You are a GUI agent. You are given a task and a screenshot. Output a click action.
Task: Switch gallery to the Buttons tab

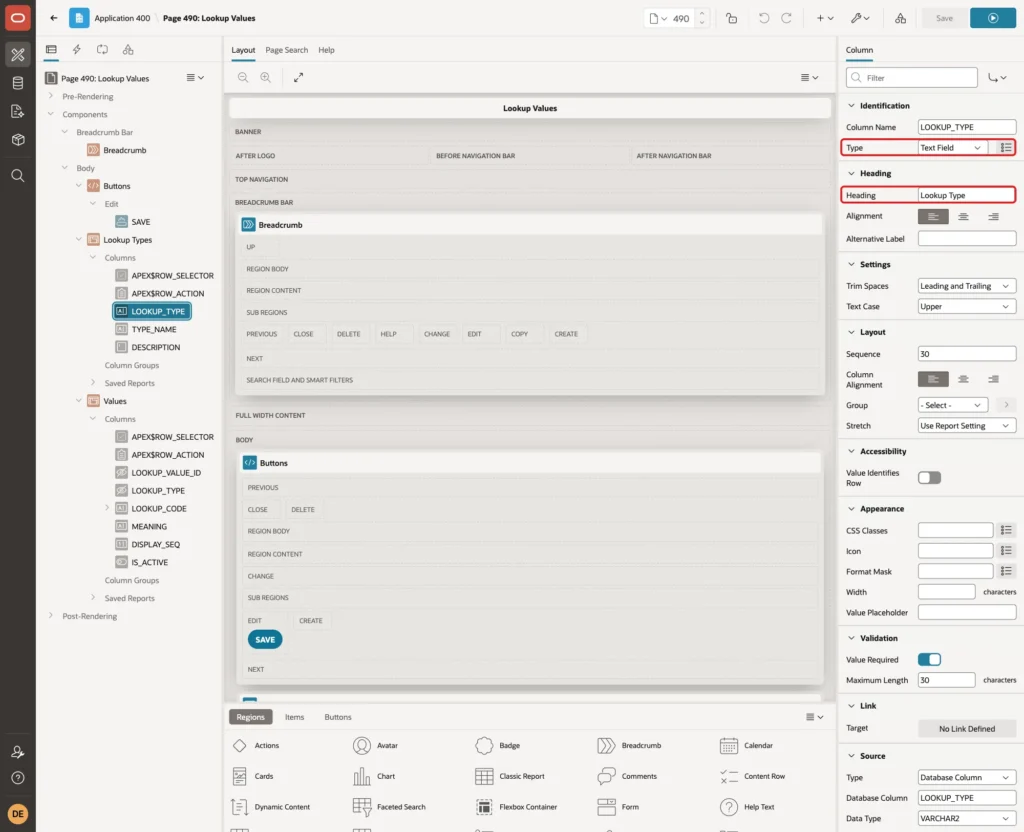coord(338,717)
